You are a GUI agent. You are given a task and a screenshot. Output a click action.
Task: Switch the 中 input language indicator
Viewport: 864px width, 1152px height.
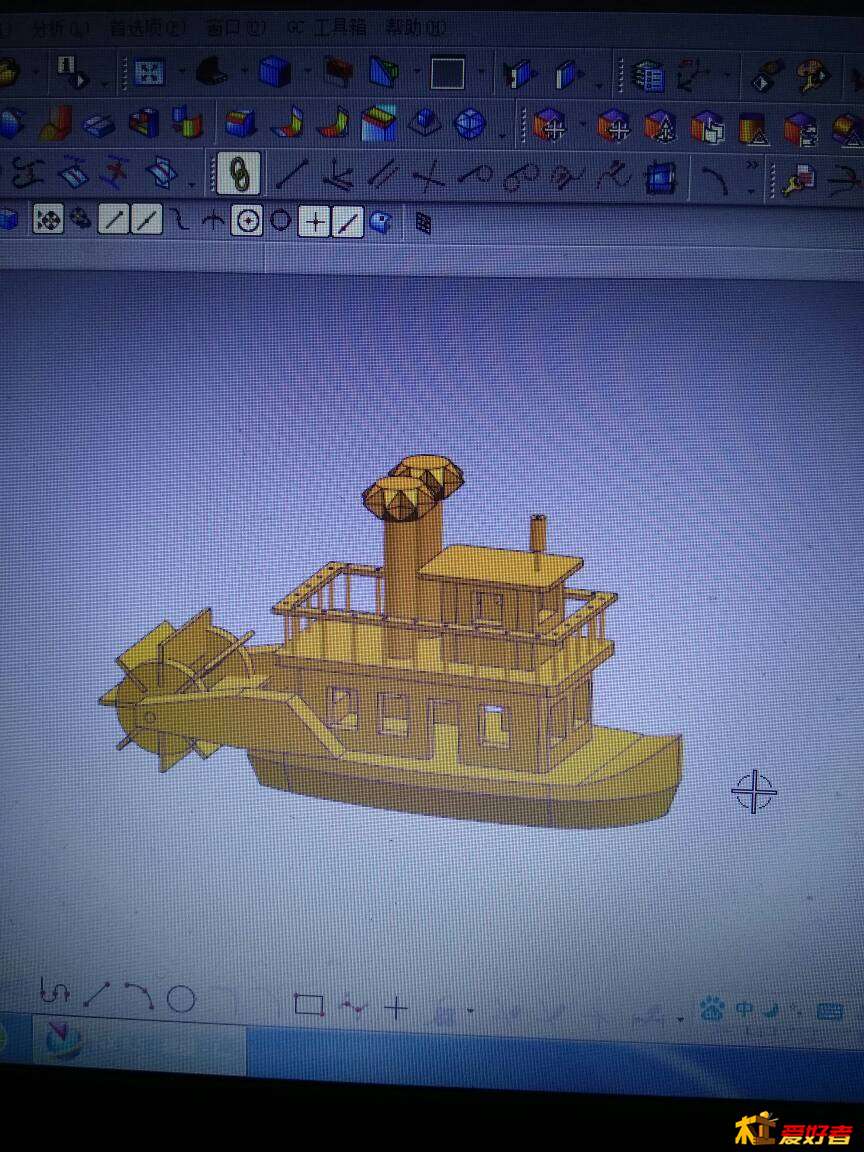[x=744, y=1009]
